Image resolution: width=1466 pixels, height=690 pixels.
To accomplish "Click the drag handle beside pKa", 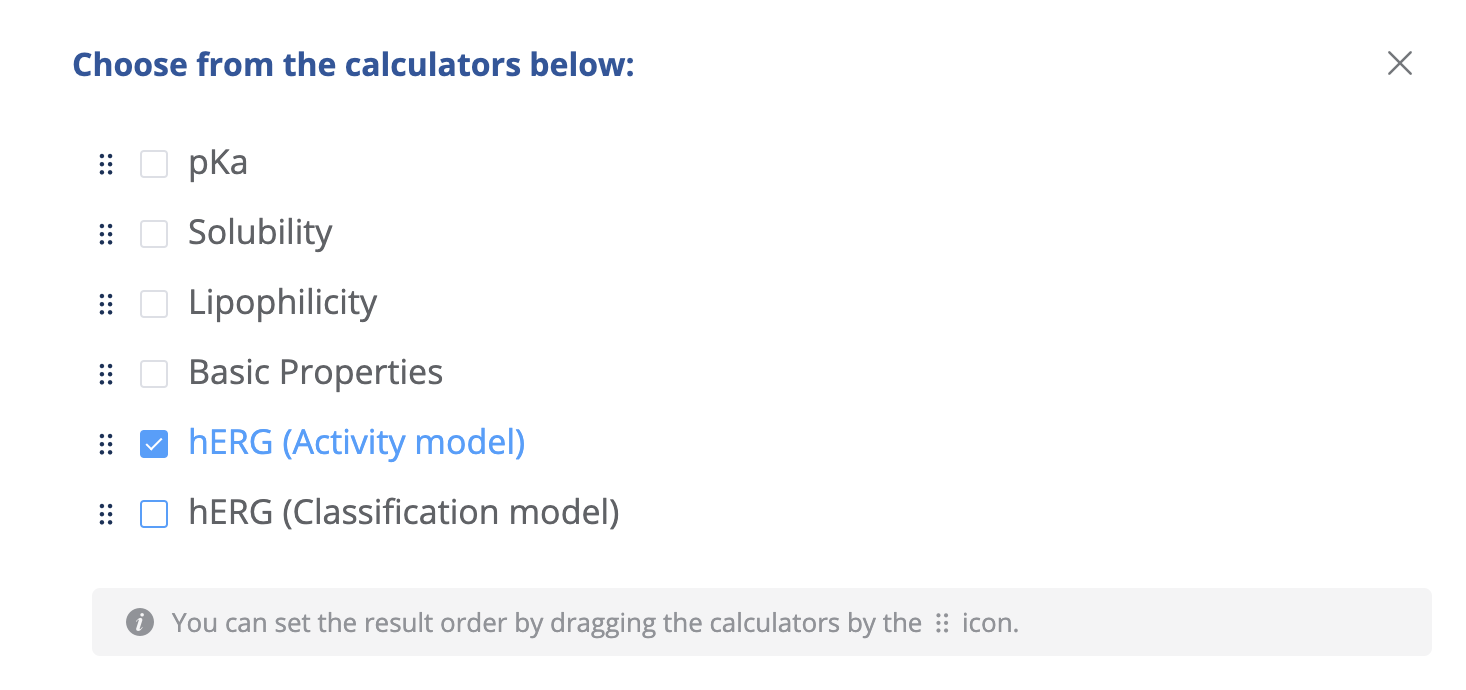I will pyautogui.click(x=106, y=164).
